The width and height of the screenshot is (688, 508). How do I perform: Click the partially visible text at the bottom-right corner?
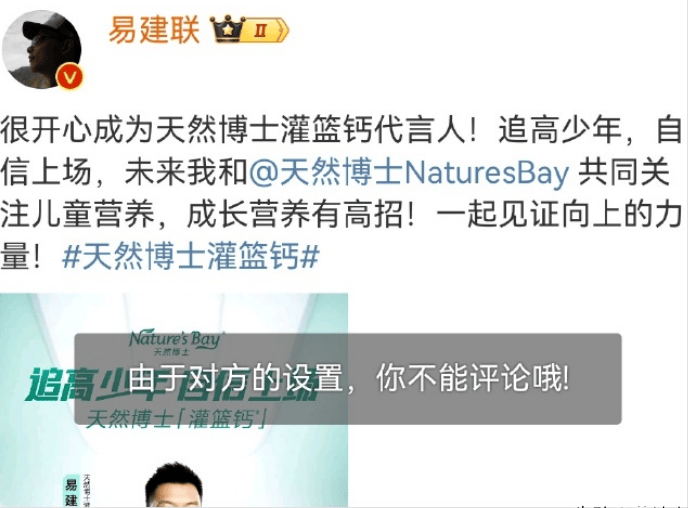(629, 505)
